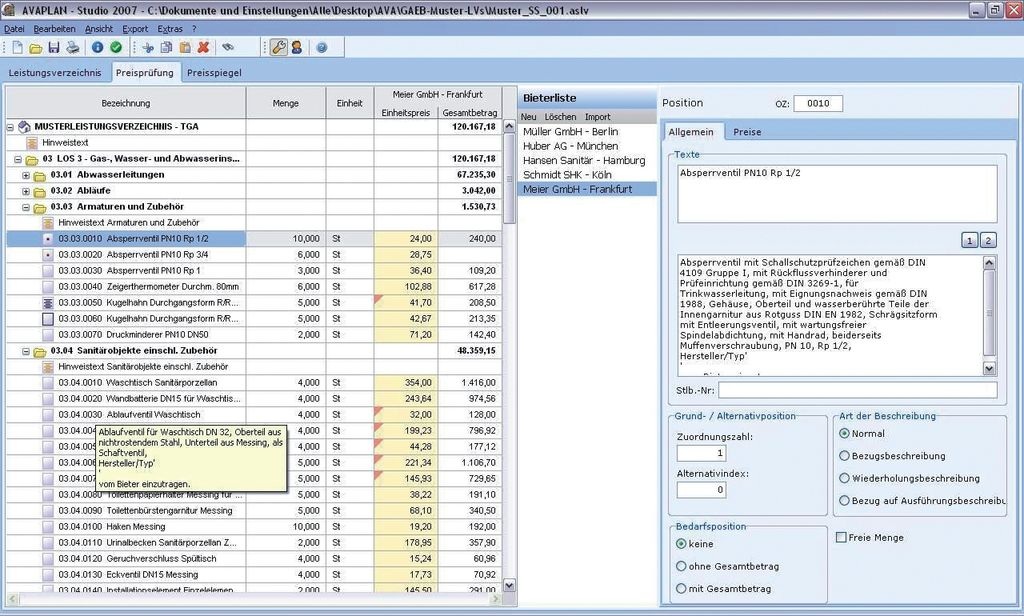
Task: Click the blue info icon
Action: coord(97,47)
